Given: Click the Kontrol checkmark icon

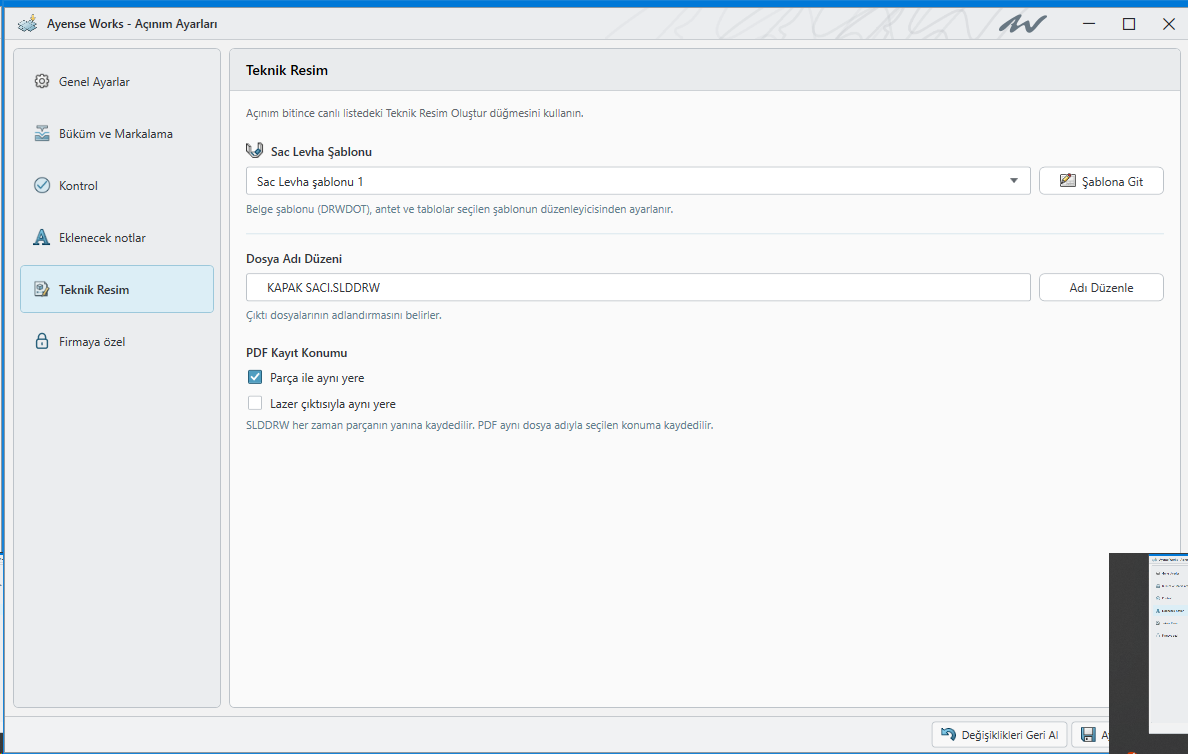Looking at the screenshot, I should tap(42, 186).
